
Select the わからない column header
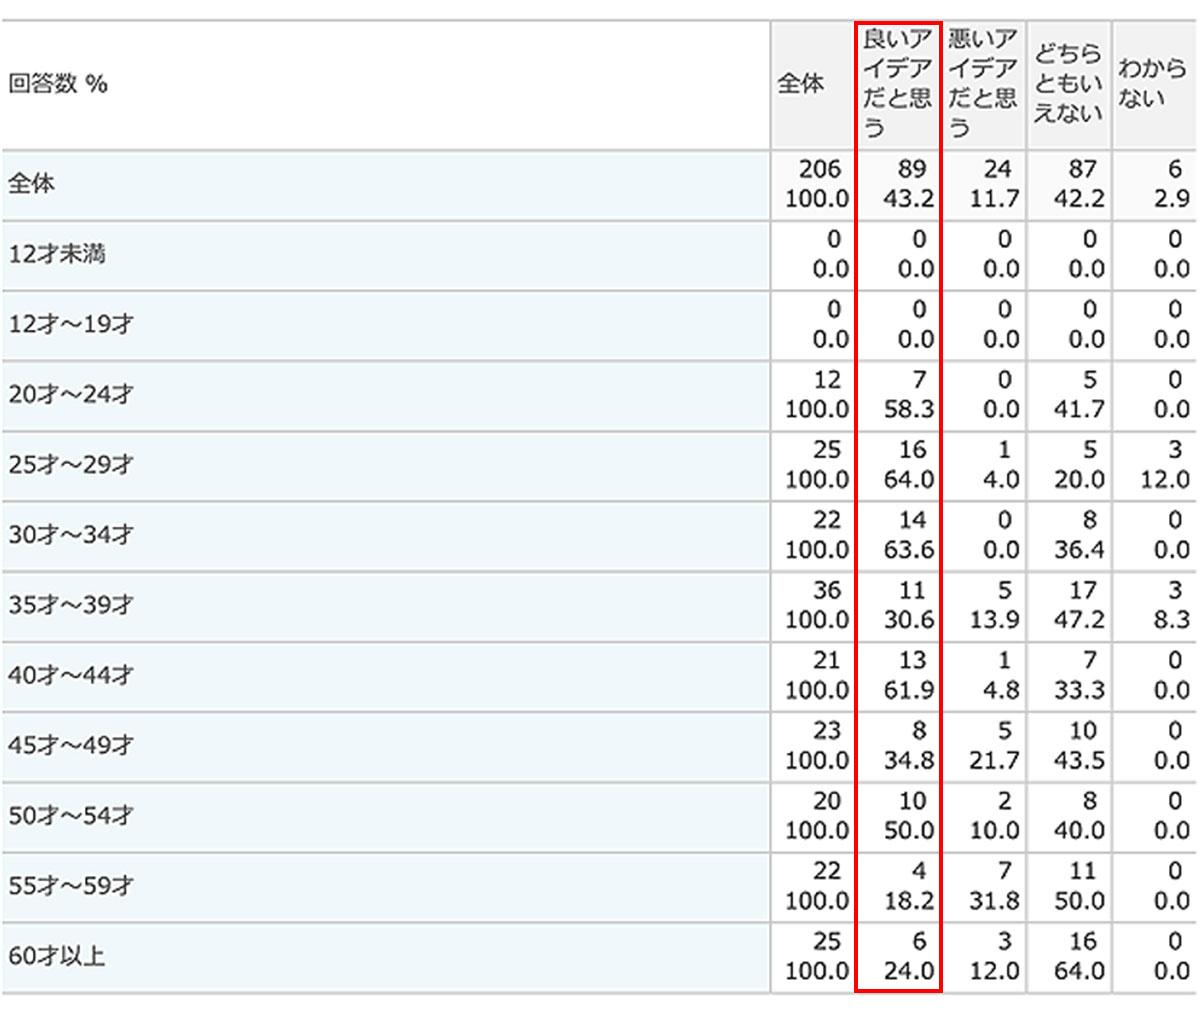(1152, 85)
